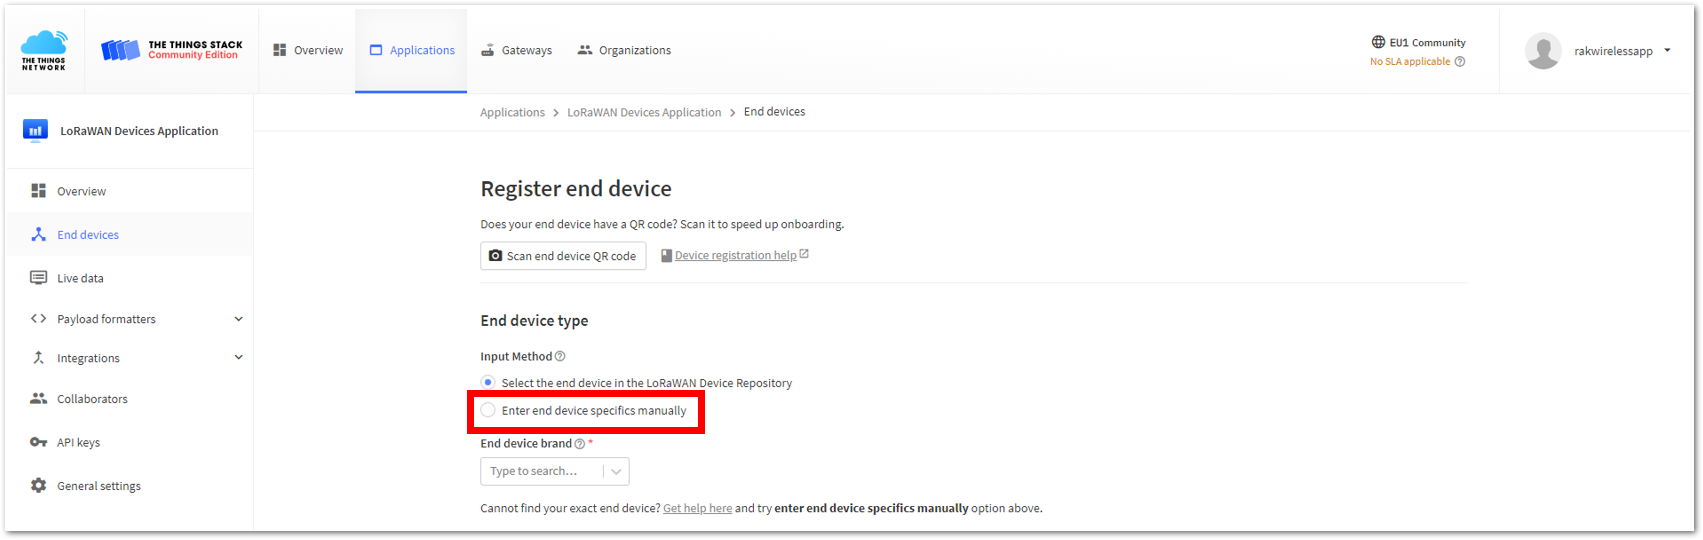Click the API keys key icon
Screen dimensions: 1703x540
[x=38, y=442]
